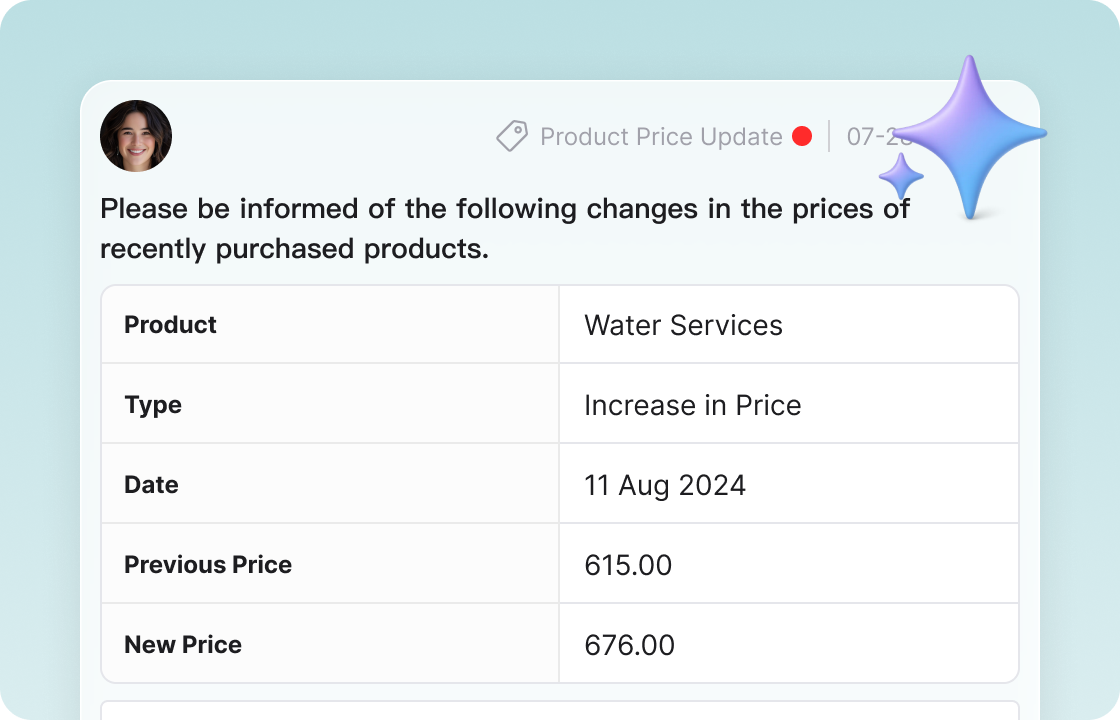Select the Product row header cell
This screenshot has height=720, width=1120.
pyautogui.click(x=170, y=324)
